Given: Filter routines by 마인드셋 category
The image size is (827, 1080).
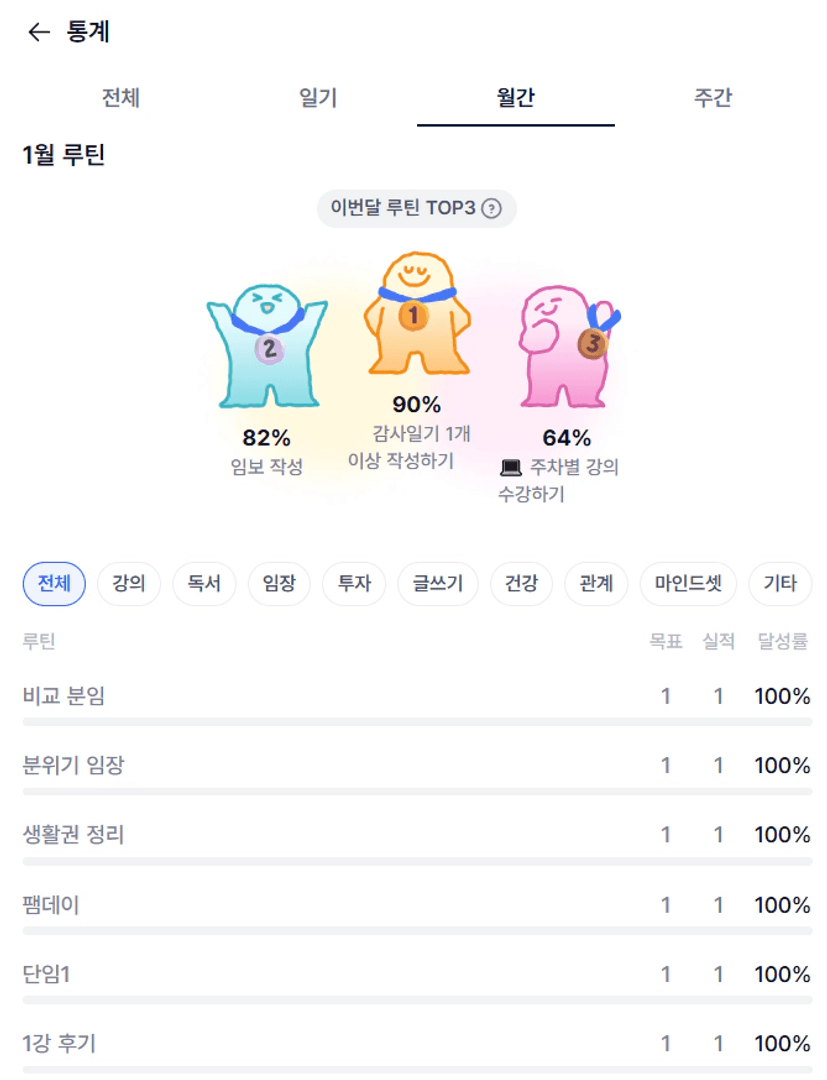Looking at the screenshot, I should [x=688, y=584].
